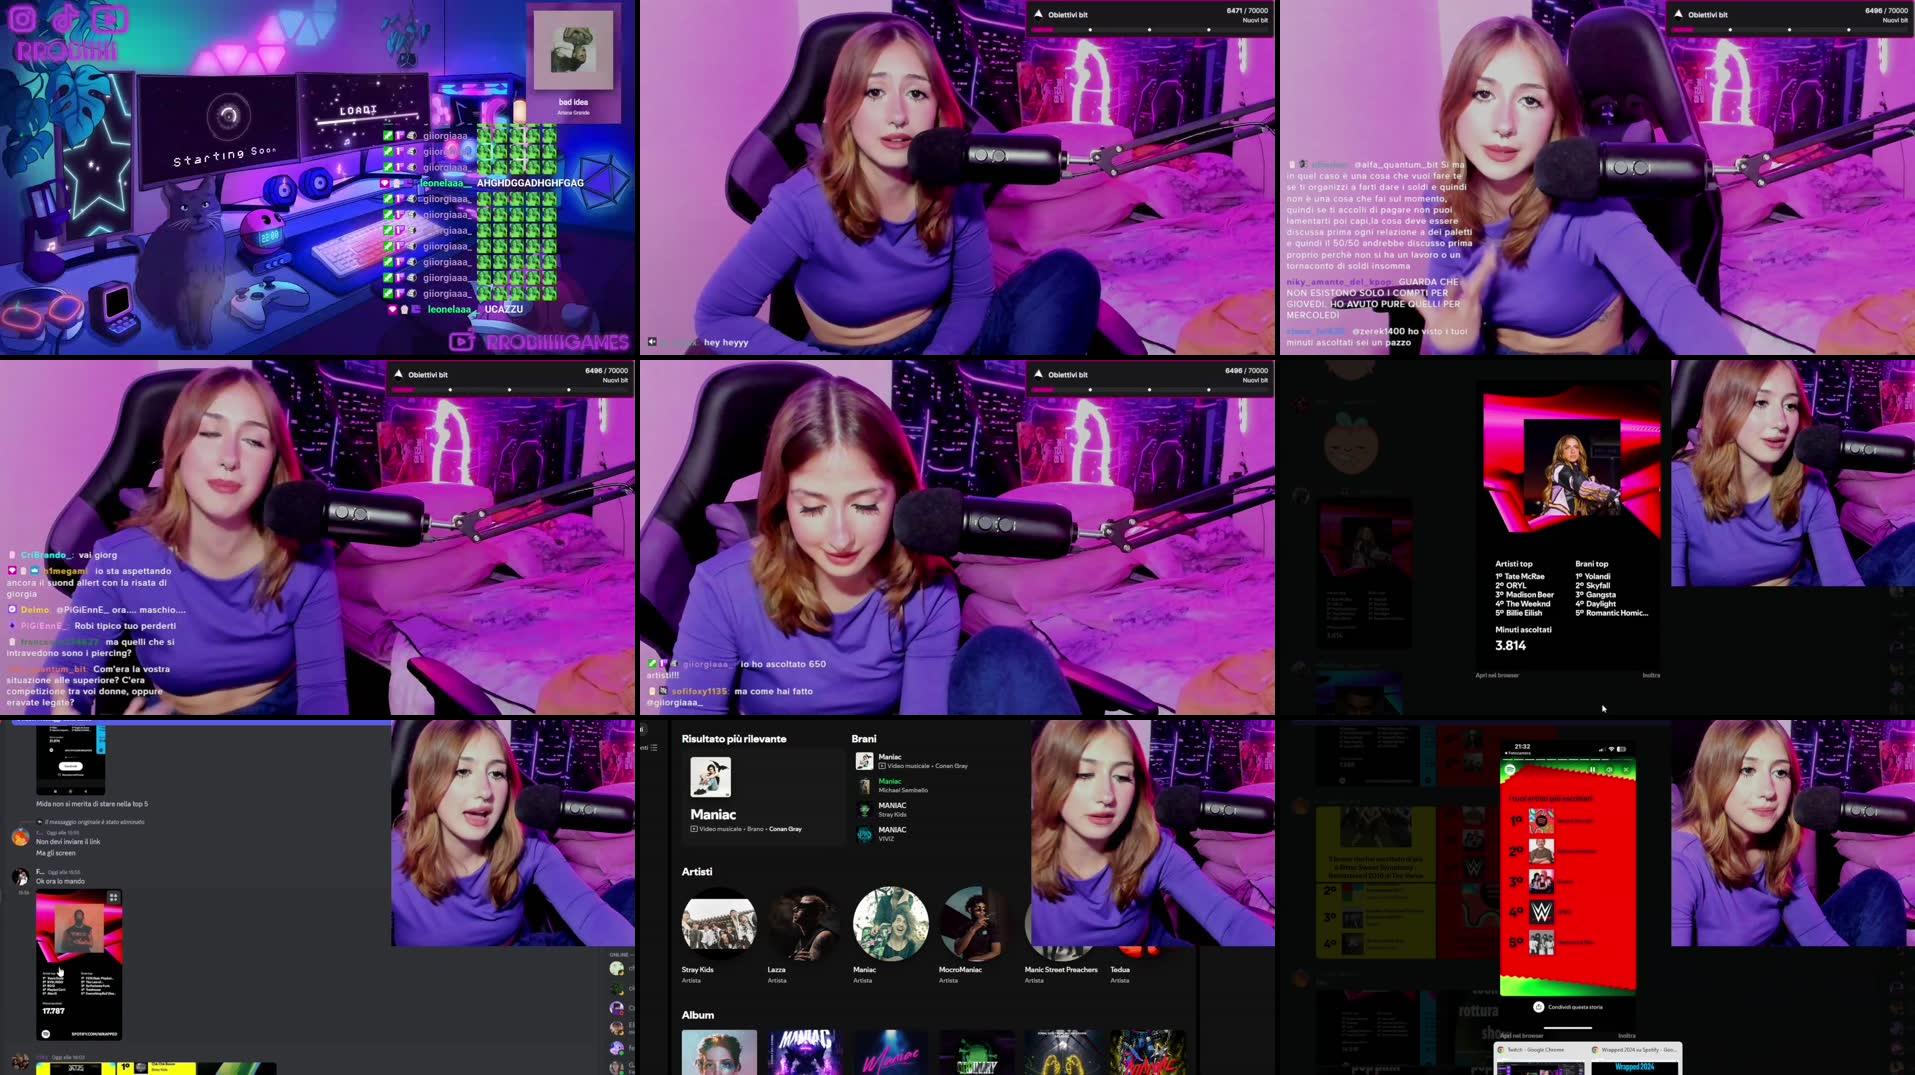
Task: Open Manic Street Preachers artist name
Action: pos(1061,969)
